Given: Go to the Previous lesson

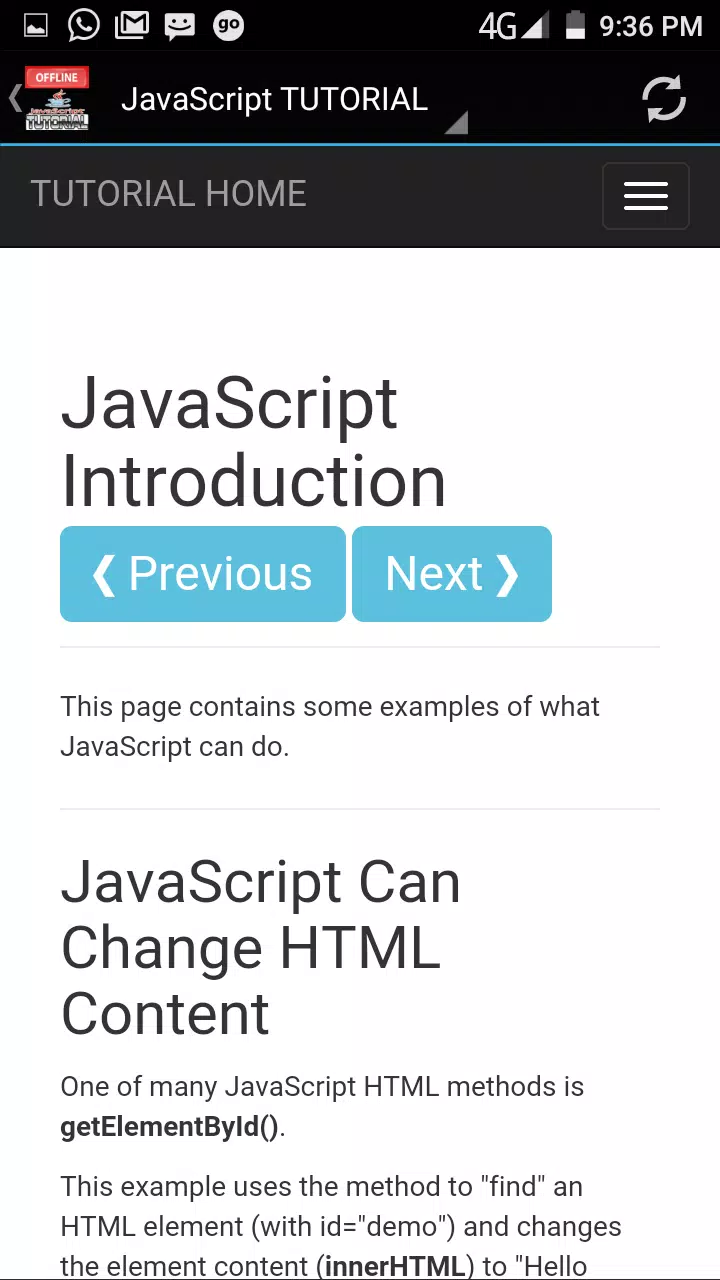Looking at the screenshot, I should point(203,574).
